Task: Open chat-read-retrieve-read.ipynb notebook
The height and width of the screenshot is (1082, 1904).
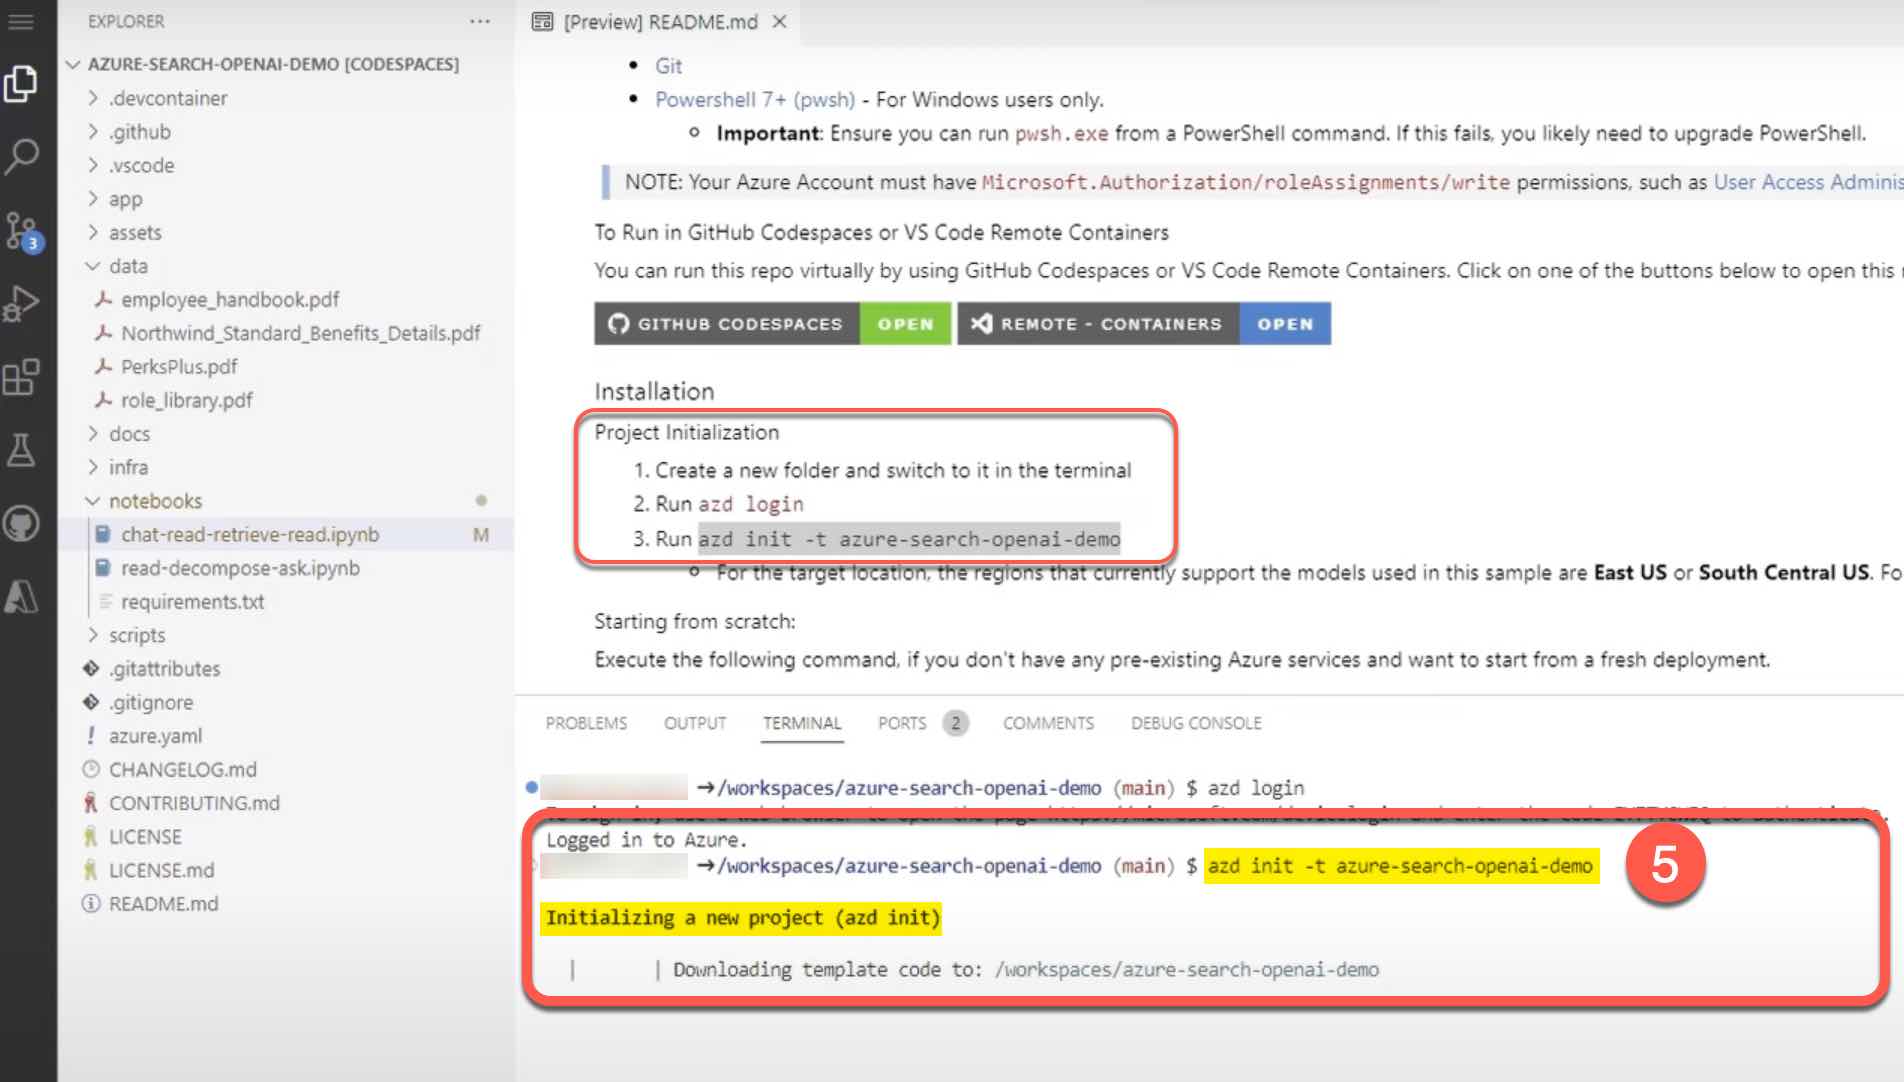Action: 250,534
